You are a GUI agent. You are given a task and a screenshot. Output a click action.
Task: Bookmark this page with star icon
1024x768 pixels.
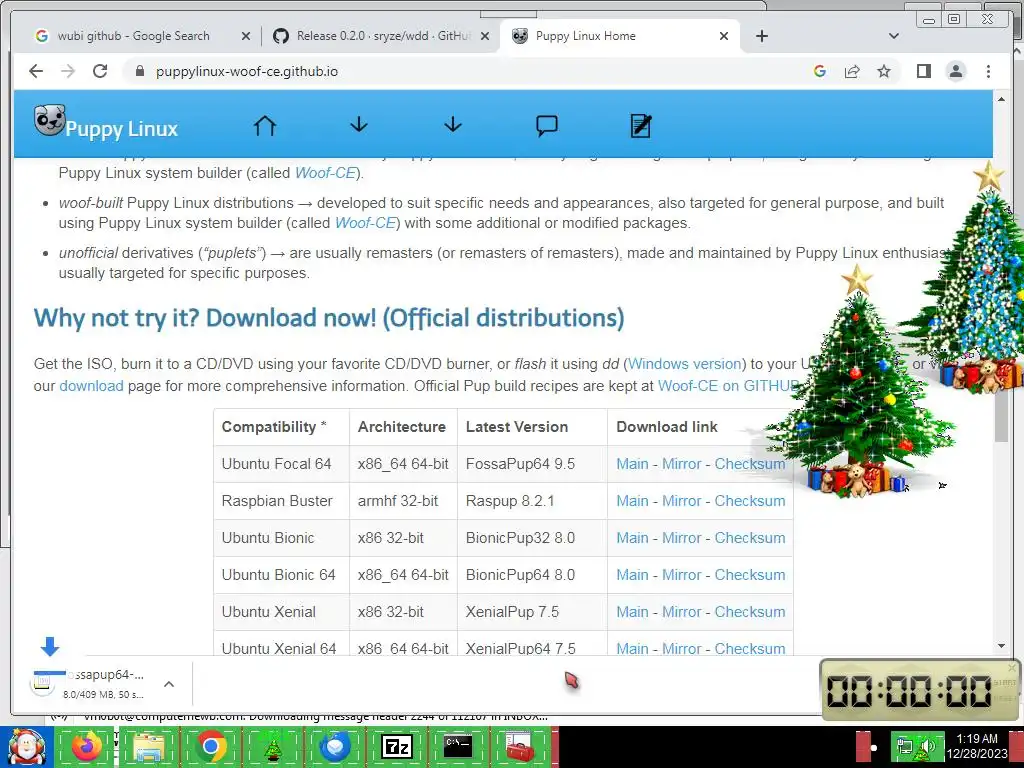(x=884, y=71)
